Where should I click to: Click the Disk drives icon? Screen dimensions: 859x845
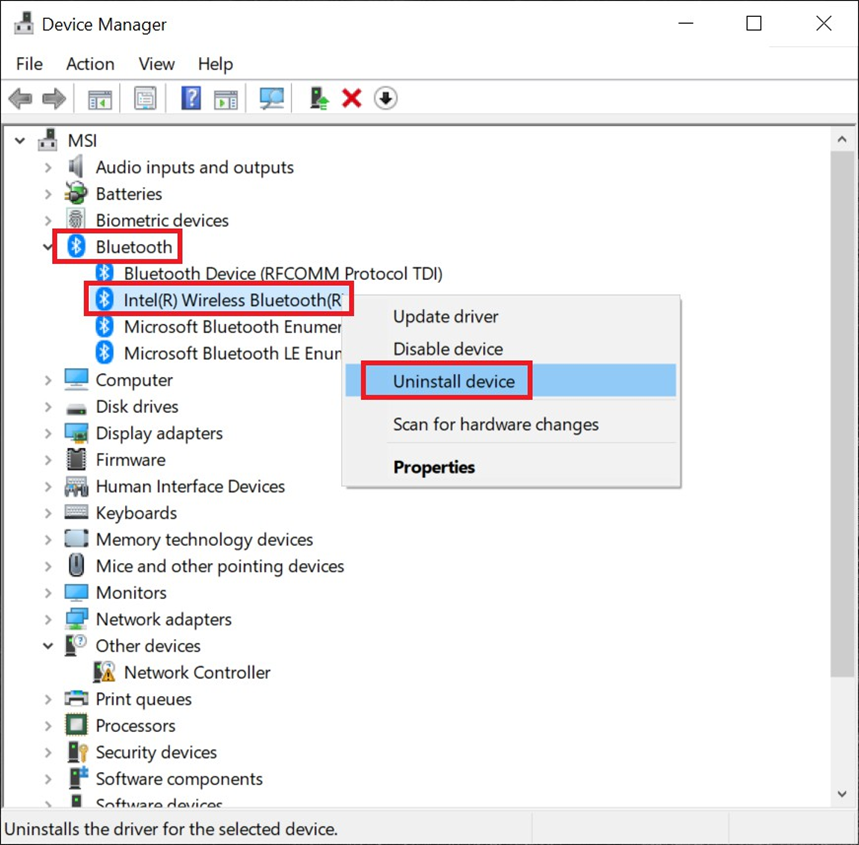tap(76, 408)
